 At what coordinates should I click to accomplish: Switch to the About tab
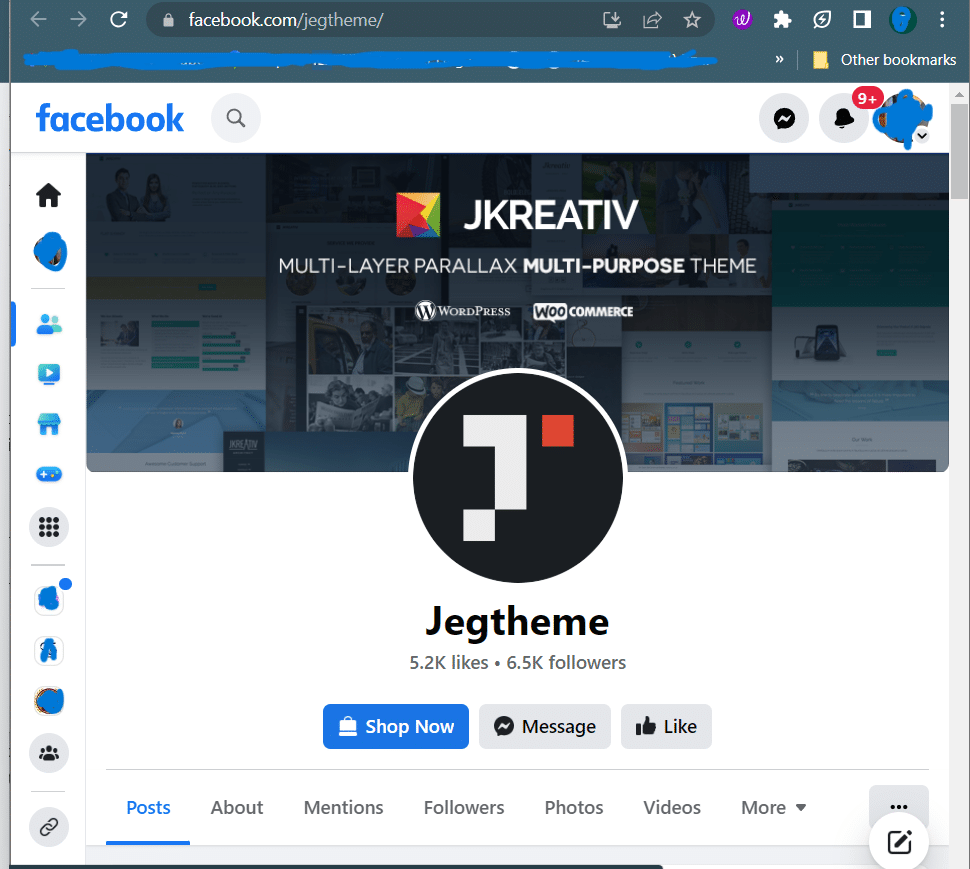point(237,808)
